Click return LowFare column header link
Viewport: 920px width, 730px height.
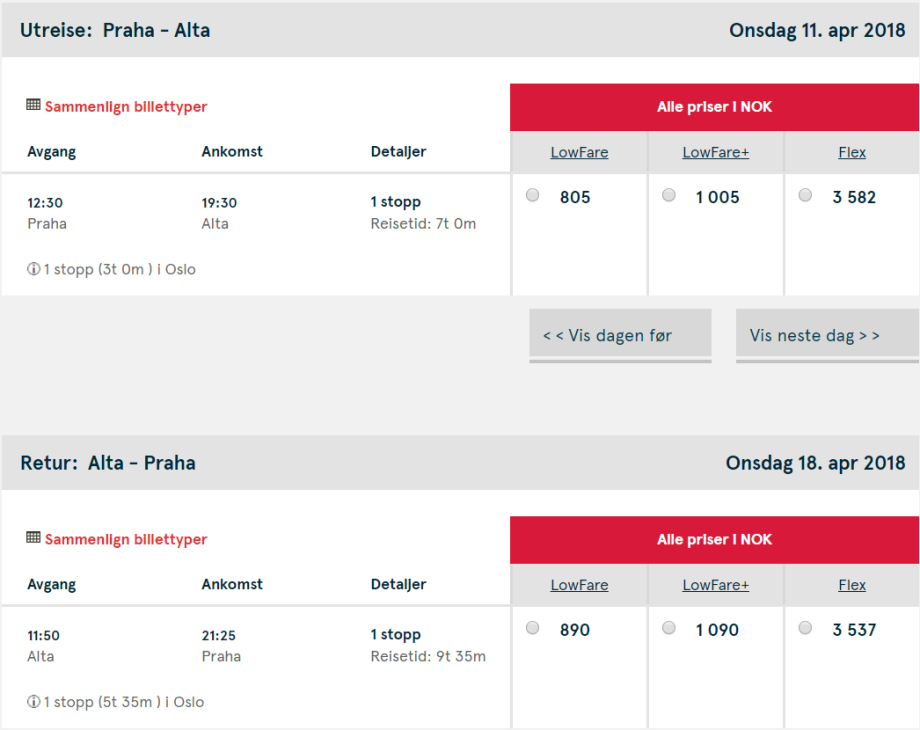tap(579, 585)
